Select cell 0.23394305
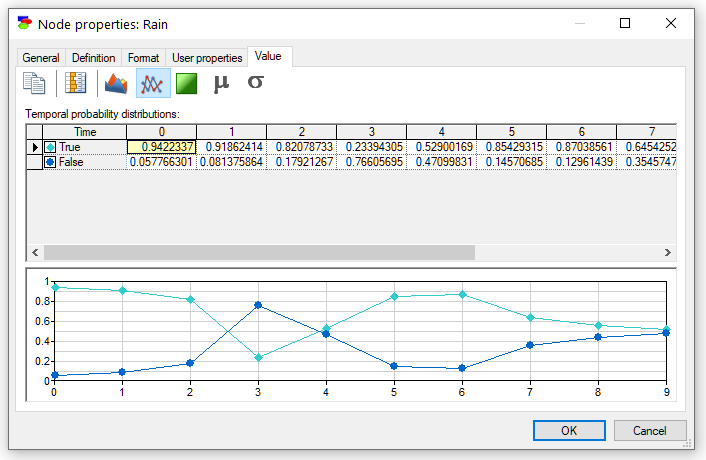 coord(371,147)
